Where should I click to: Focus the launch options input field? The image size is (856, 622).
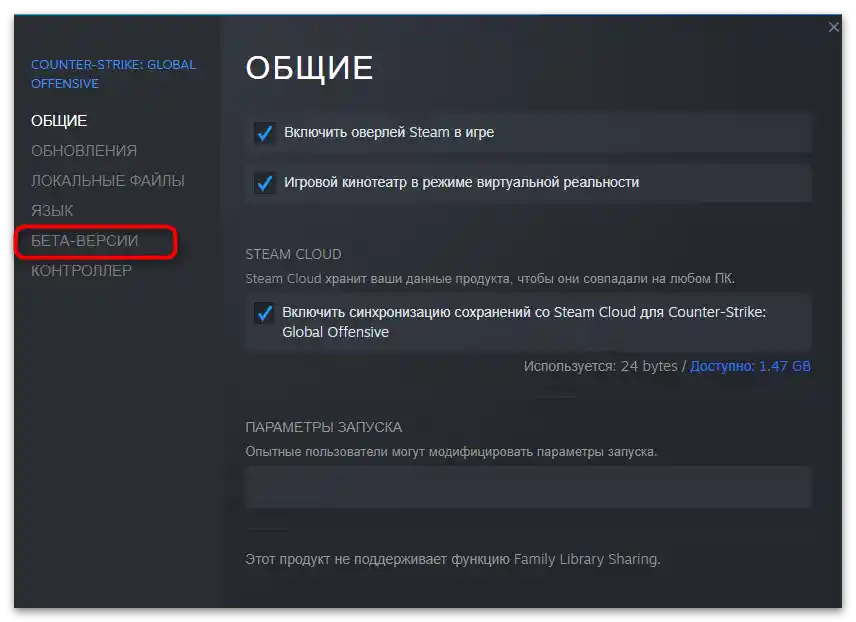(528, 487)
